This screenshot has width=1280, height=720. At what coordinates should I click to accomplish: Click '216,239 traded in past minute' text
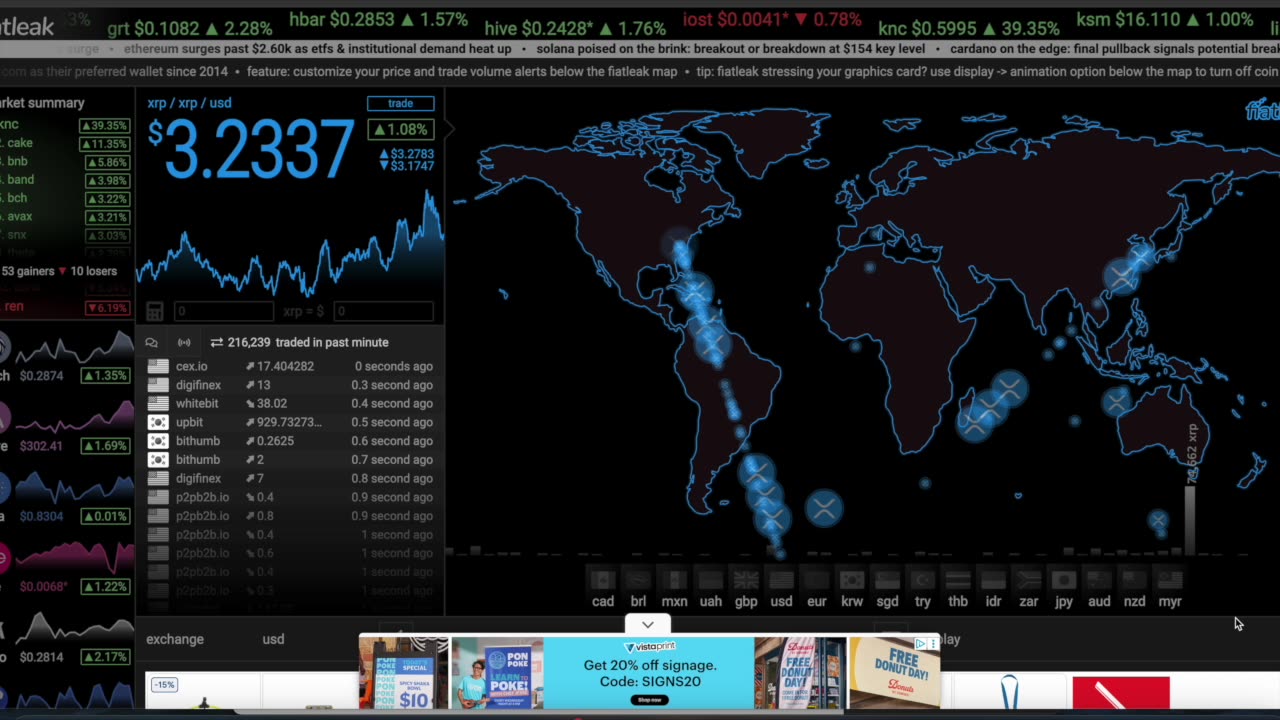click(x=308, y=342)
